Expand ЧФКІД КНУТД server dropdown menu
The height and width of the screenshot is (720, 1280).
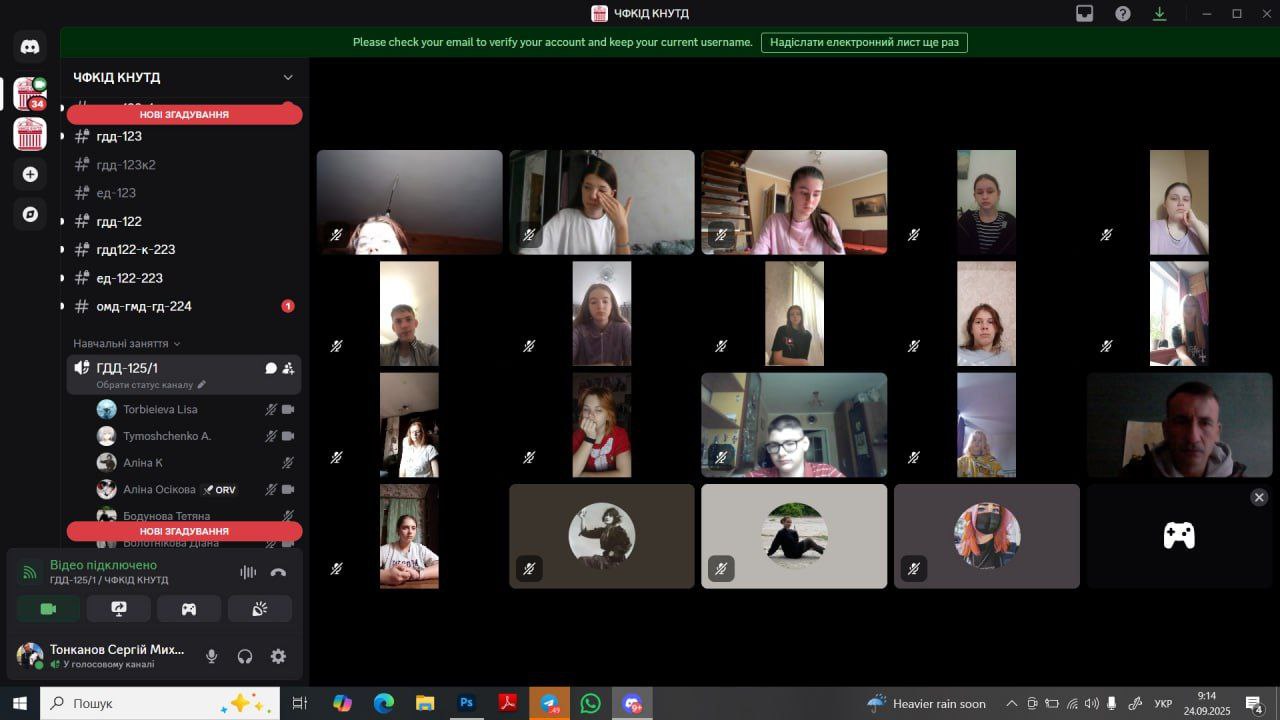click(288, 77)
